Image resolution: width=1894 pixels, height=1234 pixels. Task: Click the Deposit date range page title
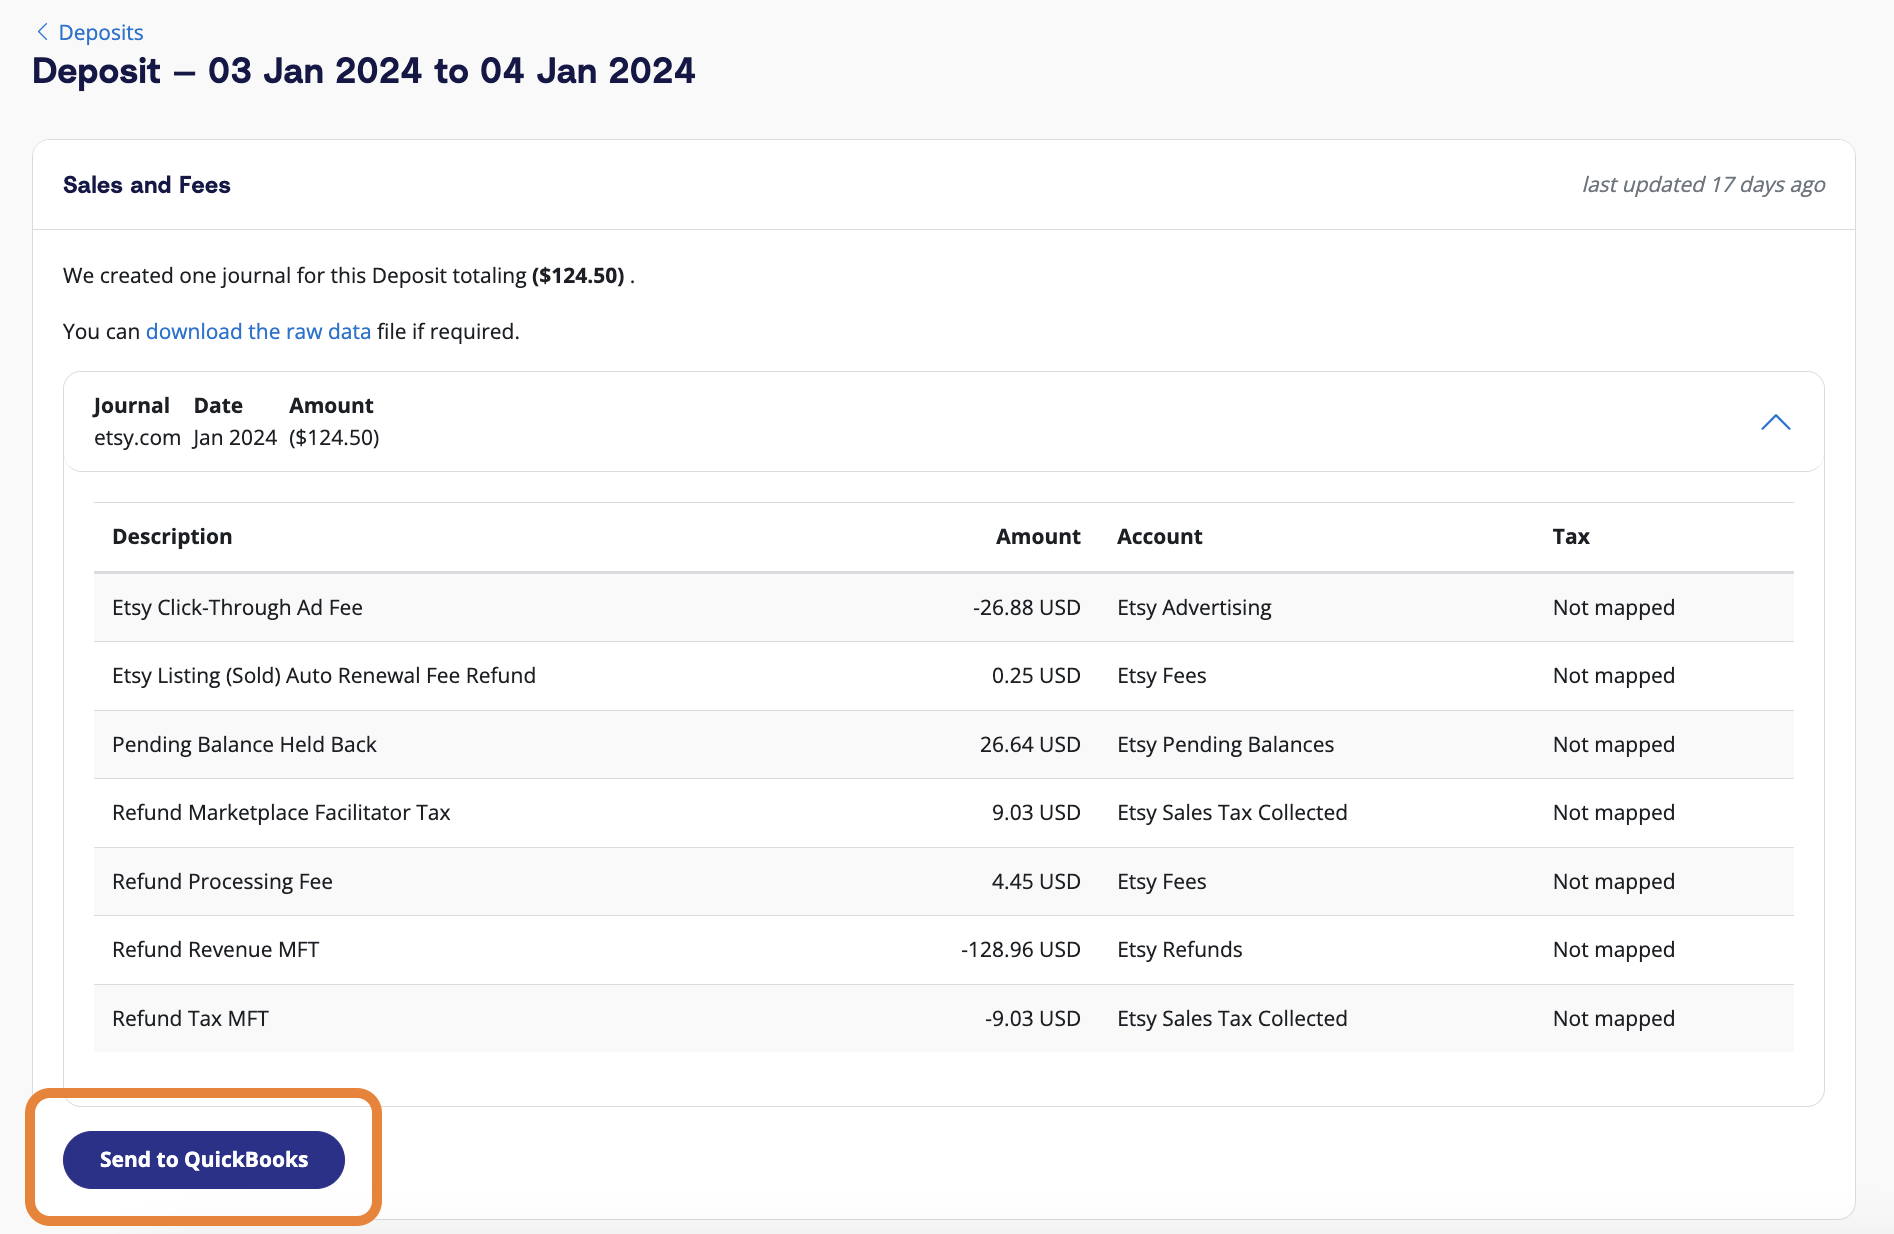pyautogui.click(x=363, y=71)
